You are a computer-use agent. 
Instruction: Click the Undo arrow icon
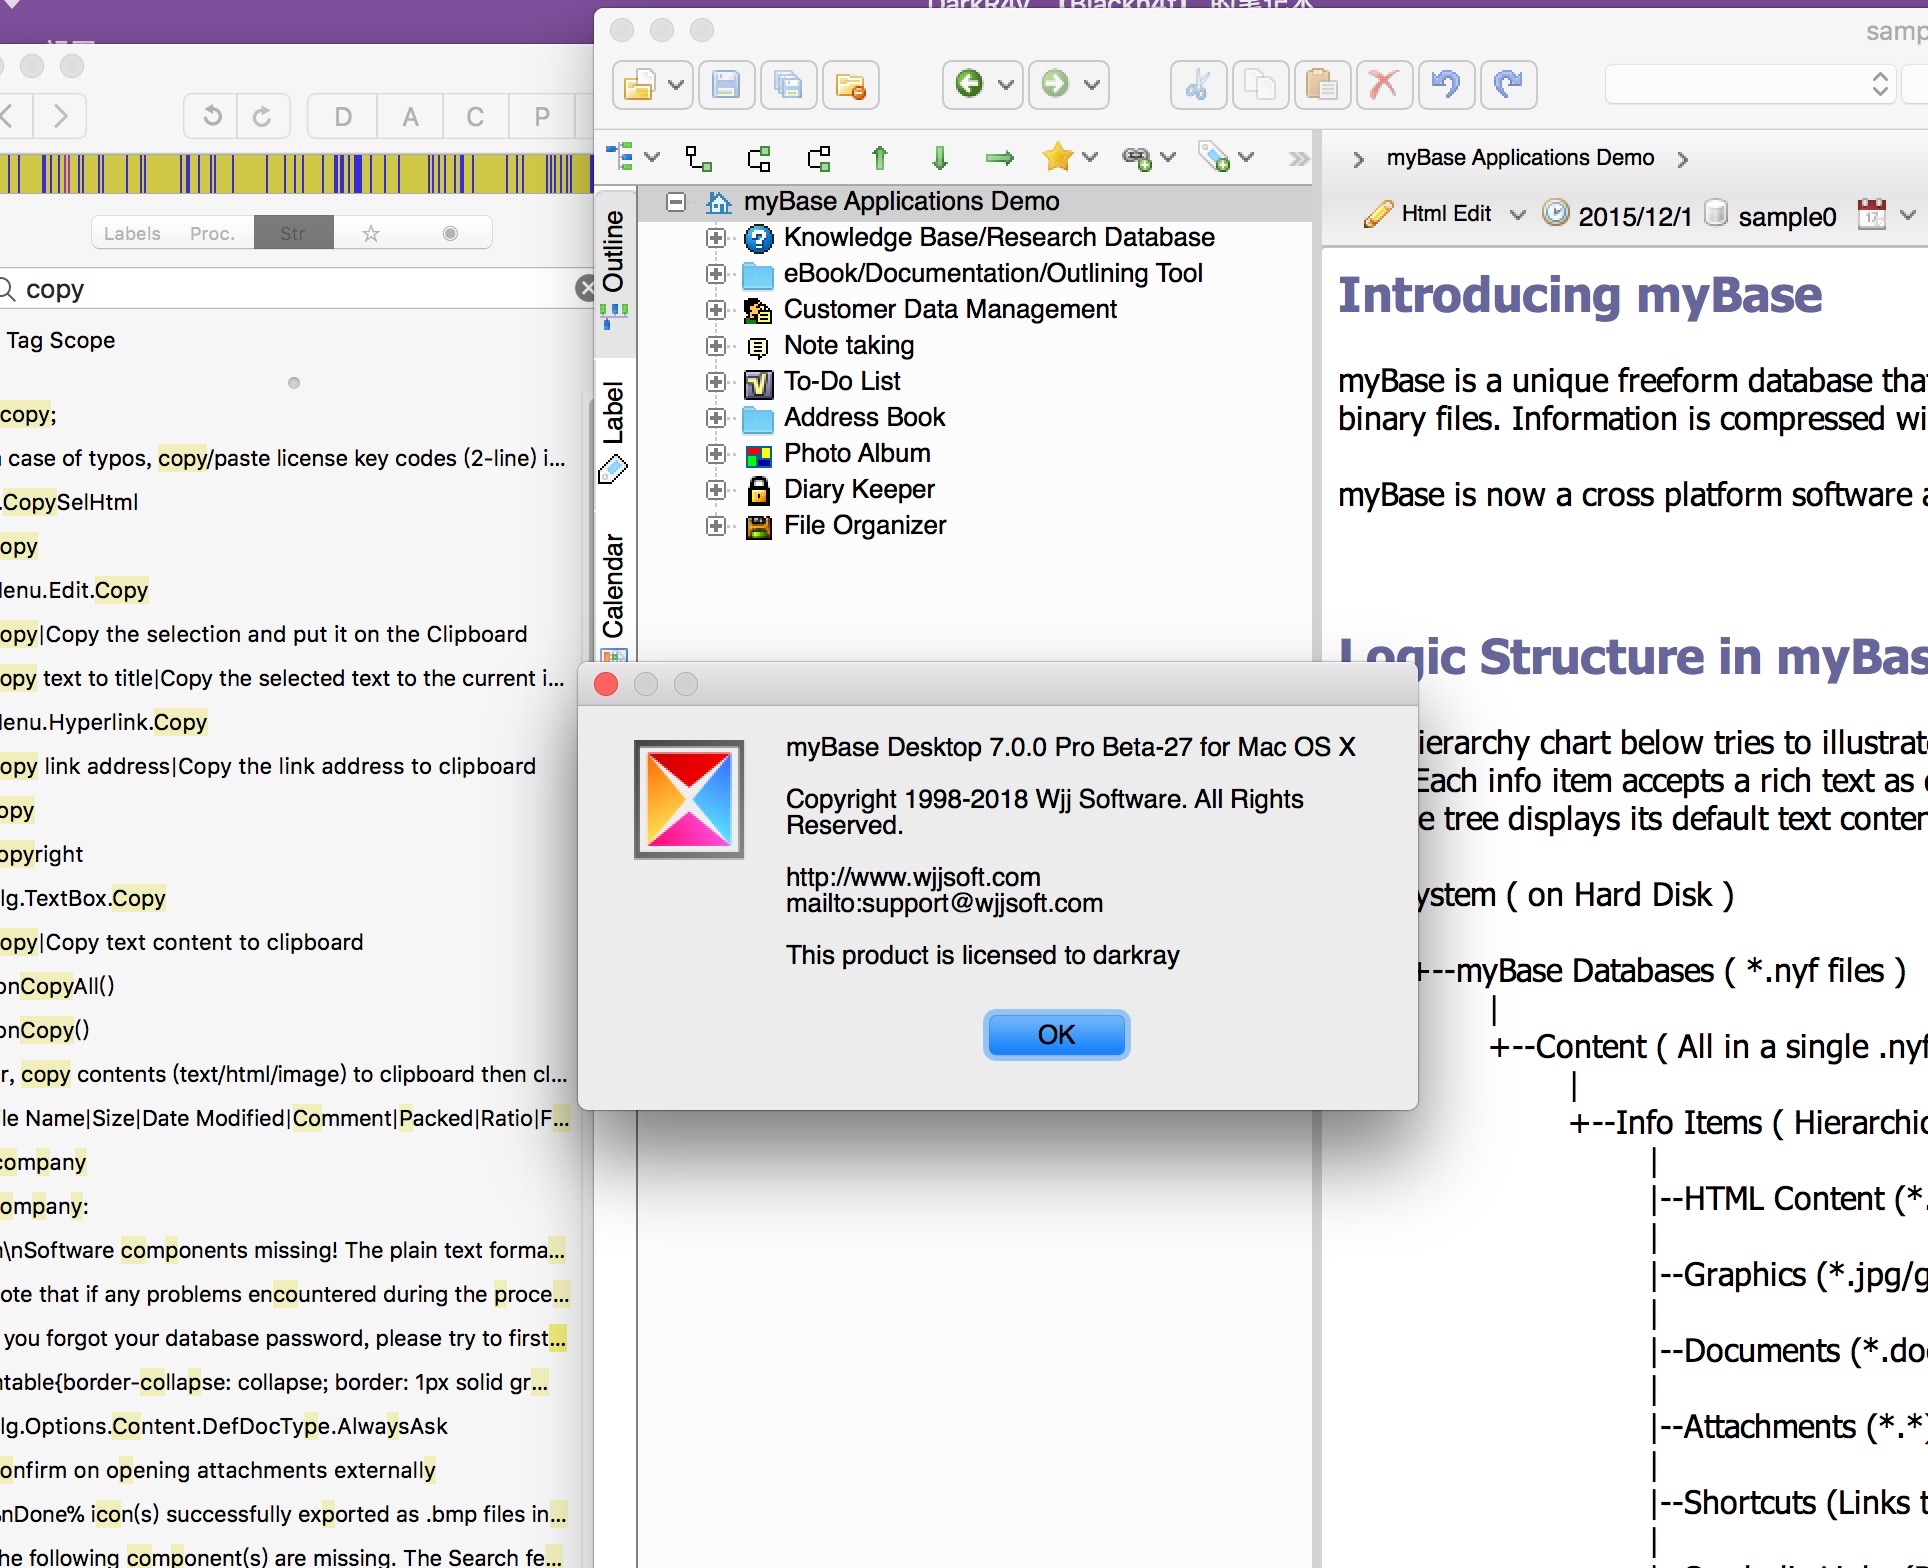coord(1445,85)
